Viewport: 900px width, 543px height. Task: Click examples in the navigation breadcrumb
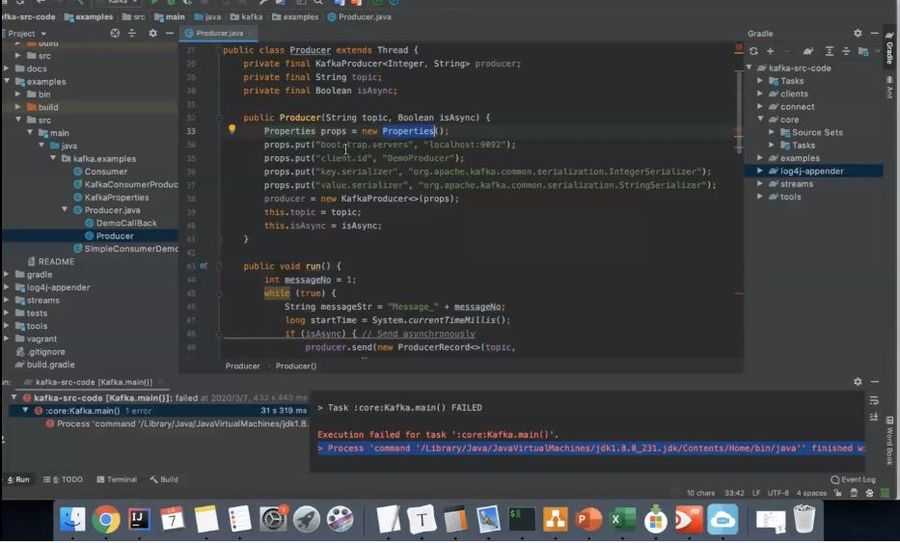tap(88, 17)
